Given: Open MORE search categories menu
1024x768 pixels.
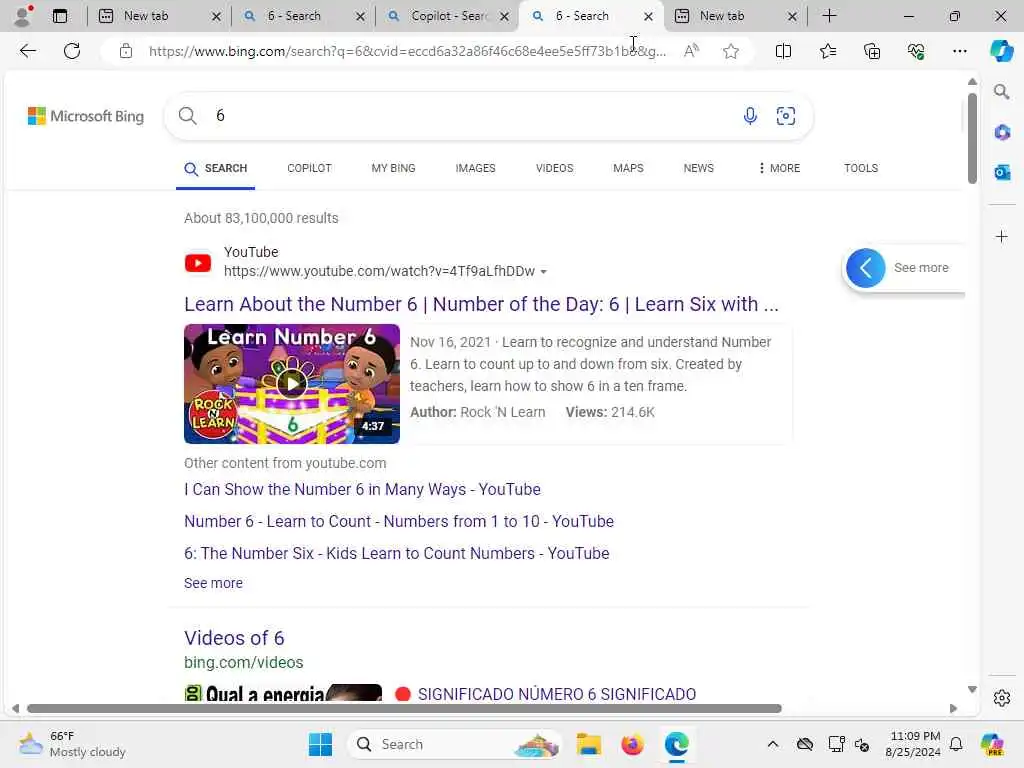Looking at the screenshot, I should click(779, 168).
